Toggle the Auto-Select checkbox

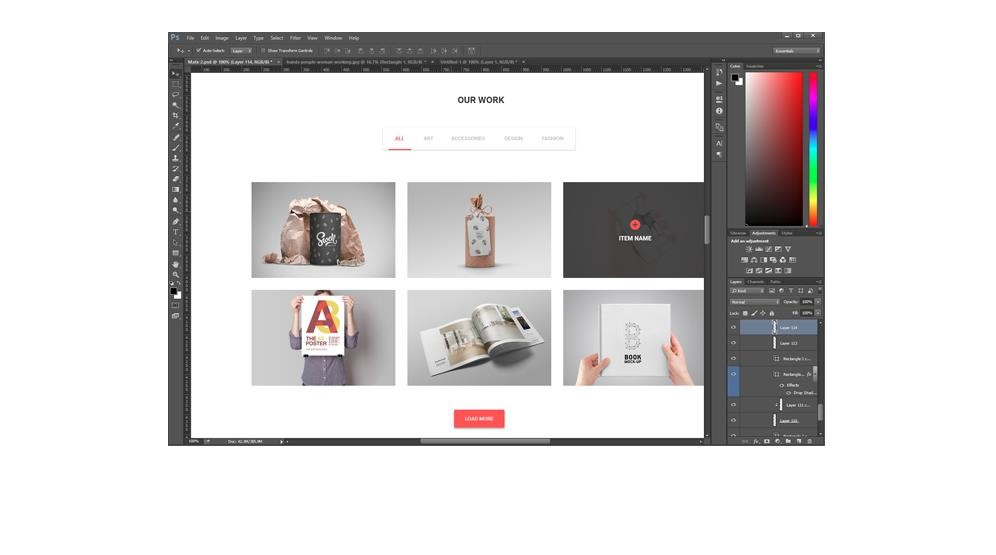(198, 50)
